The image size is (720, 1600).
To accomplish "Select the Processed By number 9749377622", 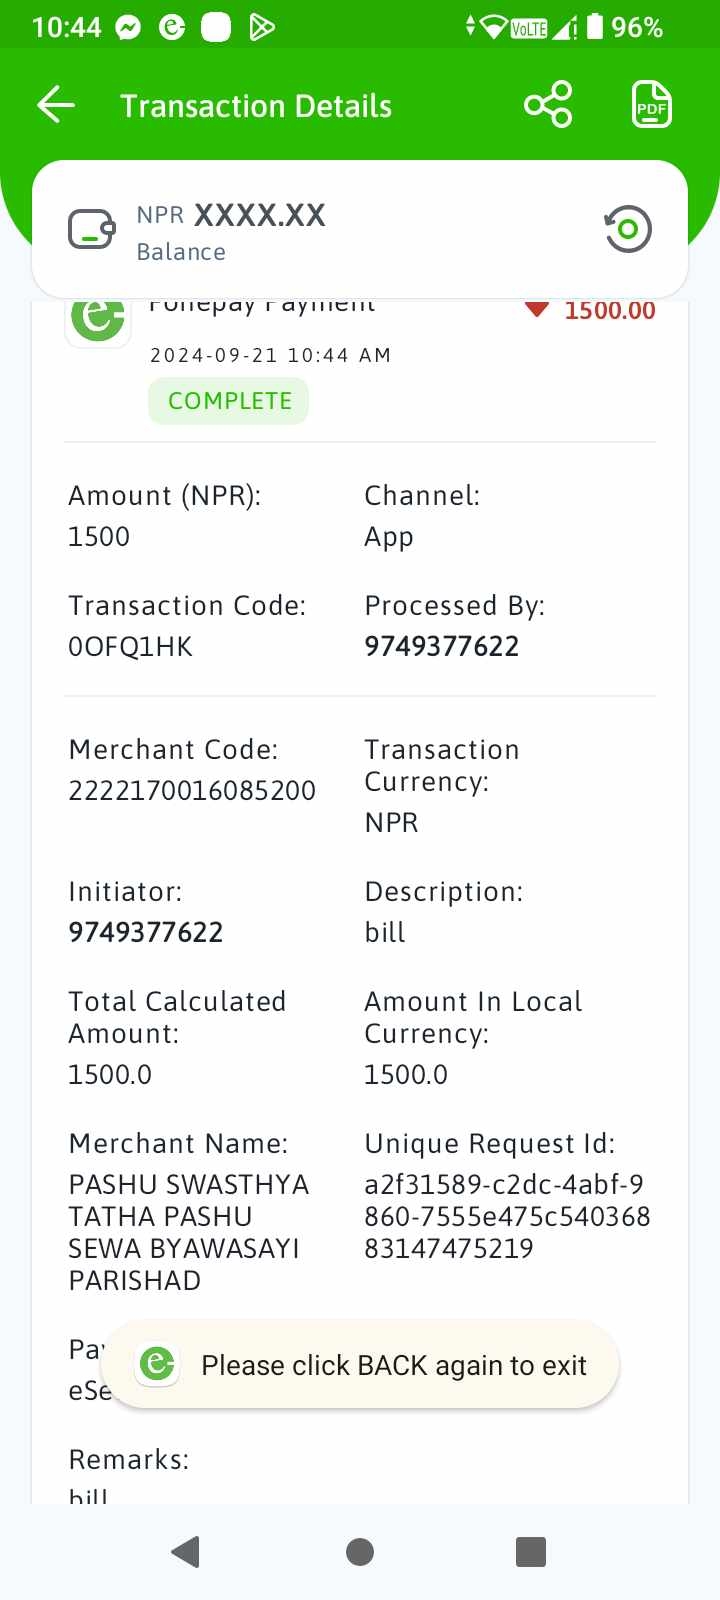I will pyautogui.click(x=442, y=646).
